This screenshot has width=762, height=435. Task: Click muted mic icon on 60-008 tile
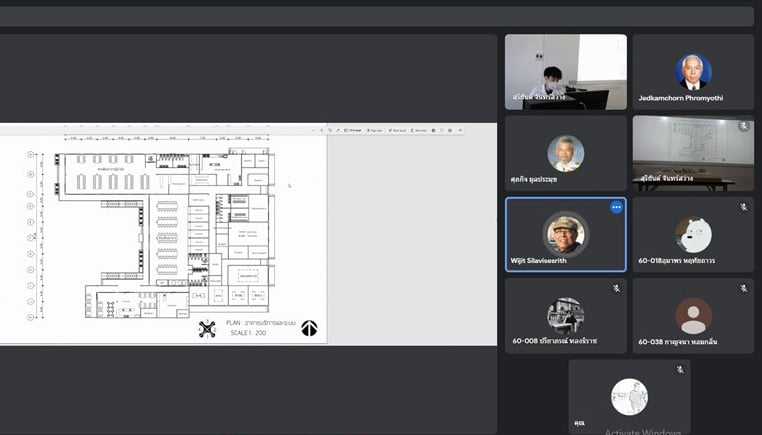pyautogui.click(x=616, y=288)
